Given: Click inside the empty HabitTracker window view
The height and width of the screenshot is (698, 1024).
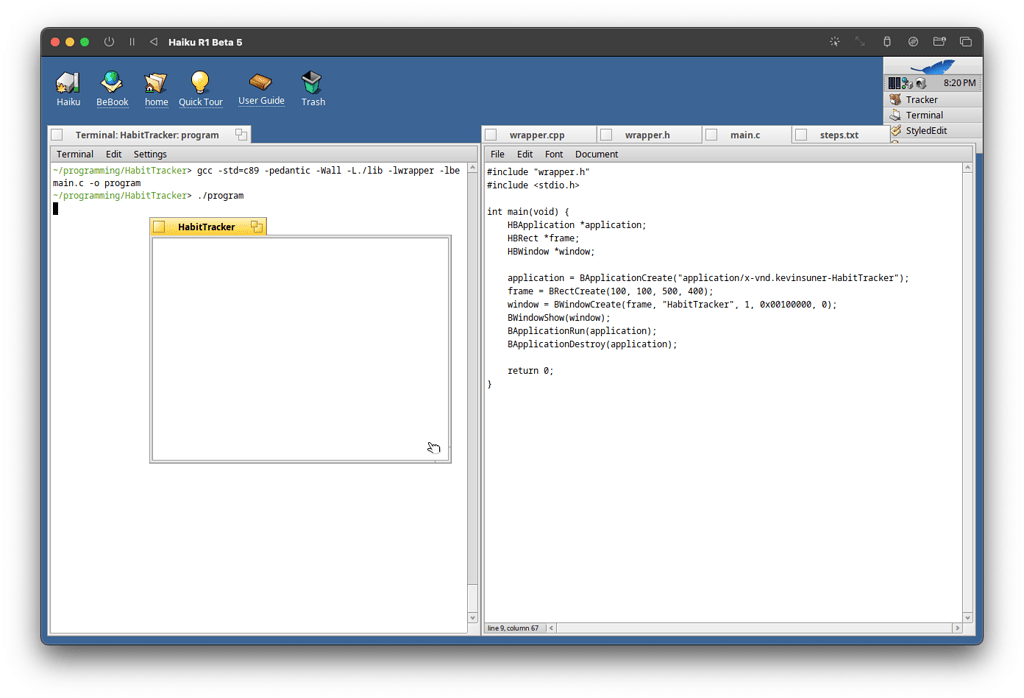Looking at the screenshot, I should point(300,349).
